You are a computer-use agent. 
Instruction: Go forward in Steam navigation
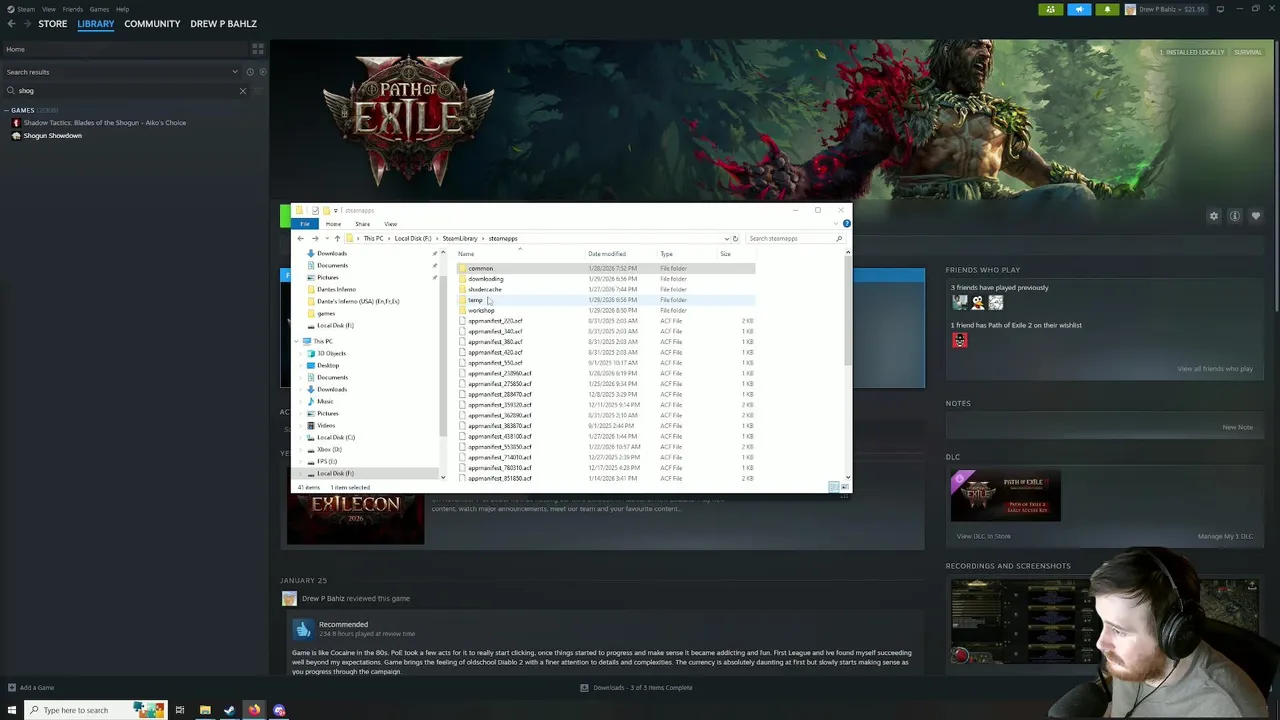point(27,24)
